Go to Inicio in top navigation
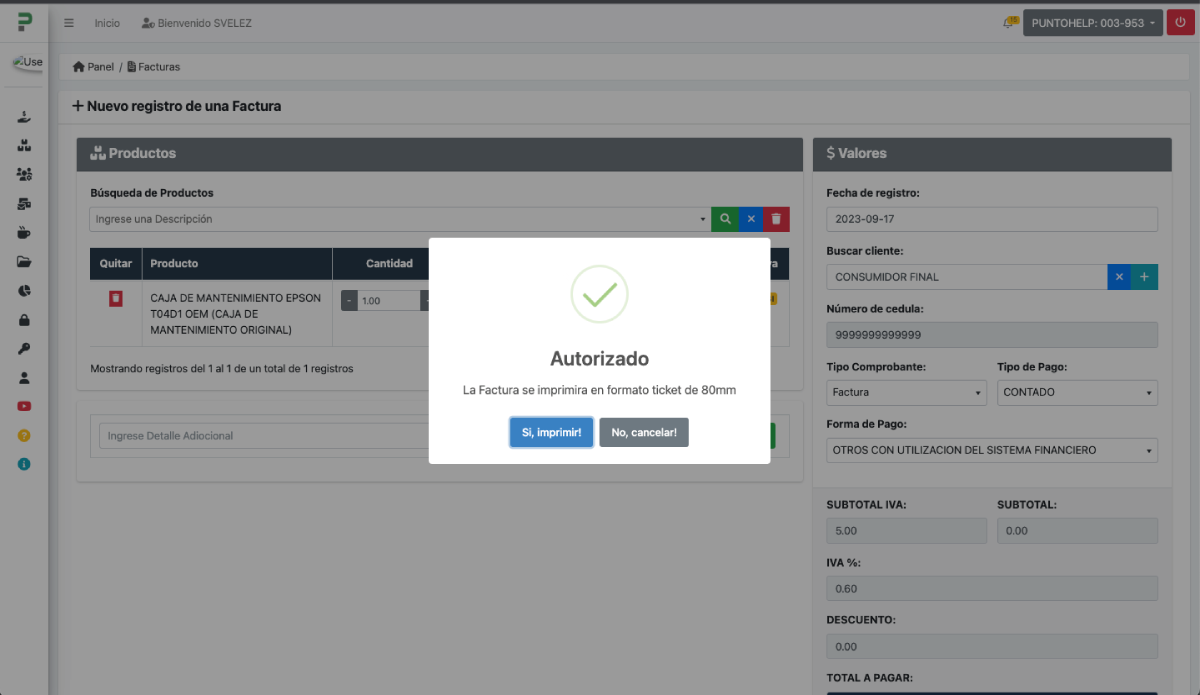This screenshot has height=695, width=1200. click(x=107, y=23)
